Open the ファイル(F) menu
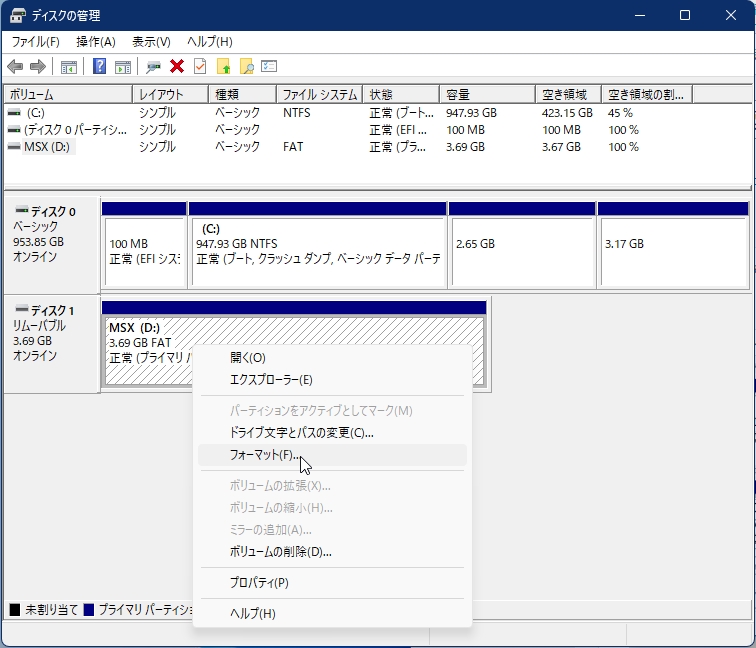Viewport: 756px width, 648px height. click(x=35, y=41)
